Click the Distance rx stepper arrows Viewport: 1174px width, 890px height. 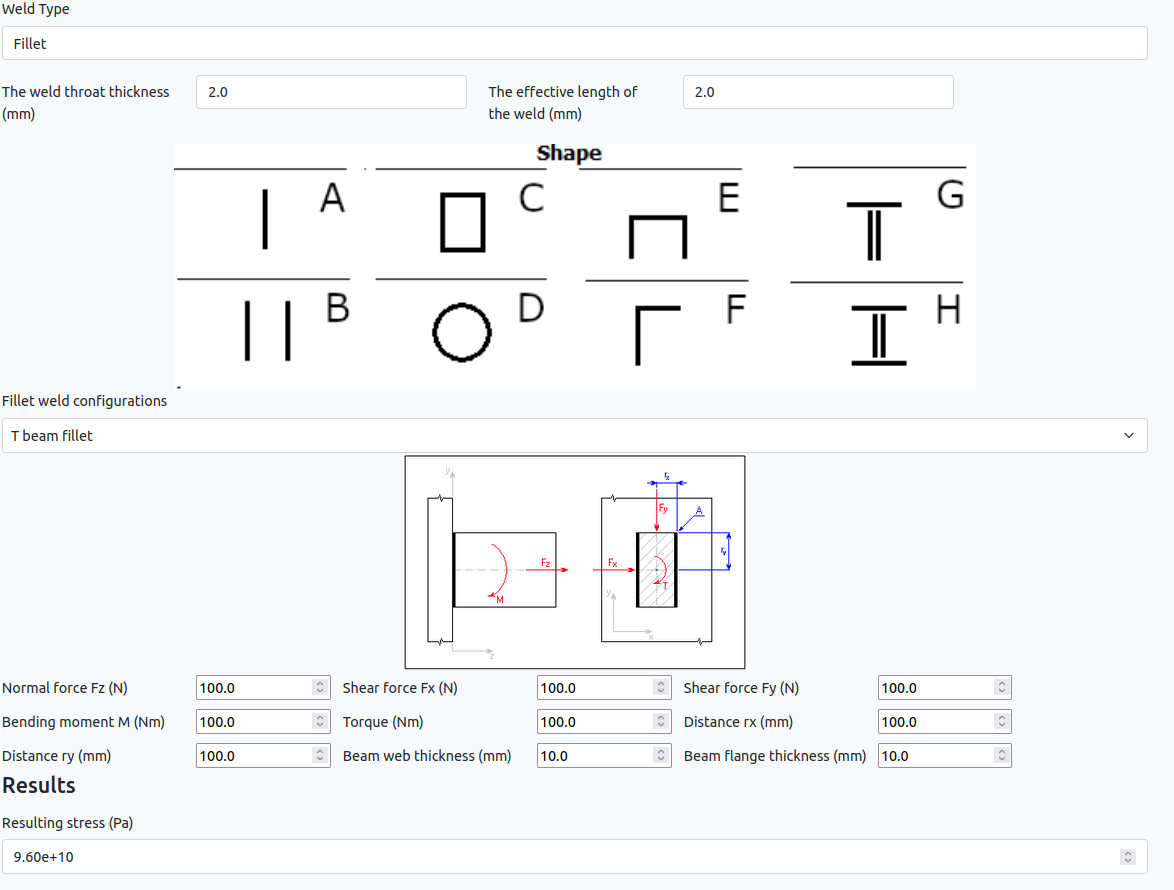tap(1002, 722)
